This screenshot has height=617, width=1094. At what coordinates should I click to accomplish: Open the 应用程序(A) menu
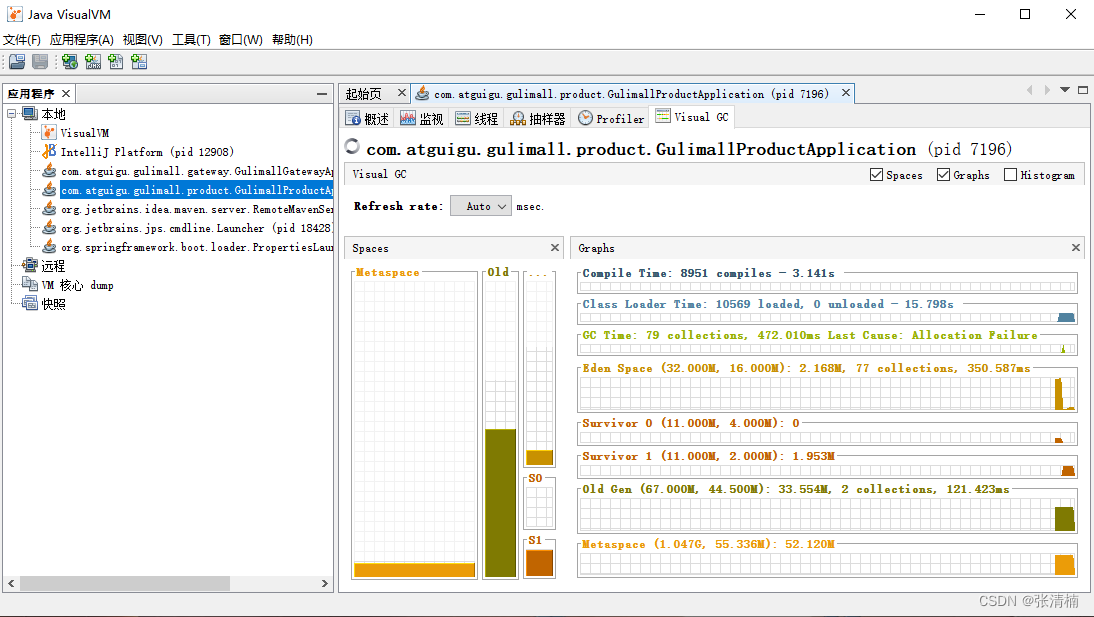(x=82, y=40)
